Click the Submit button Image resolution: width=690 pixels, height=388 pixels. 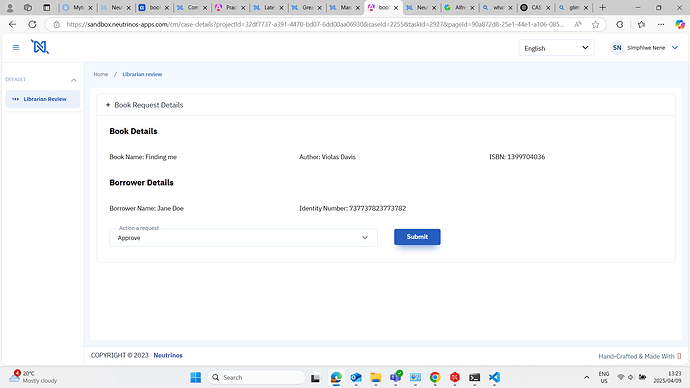[417, 237]
